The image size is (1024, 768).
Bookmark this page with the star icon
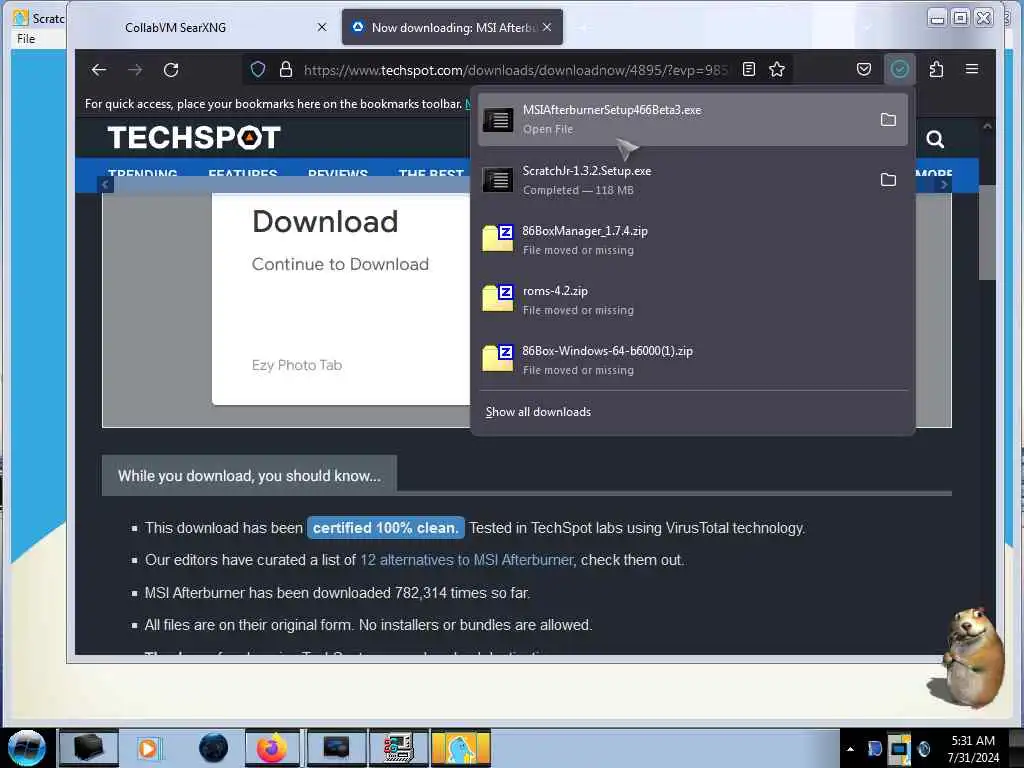pos(776,69)
